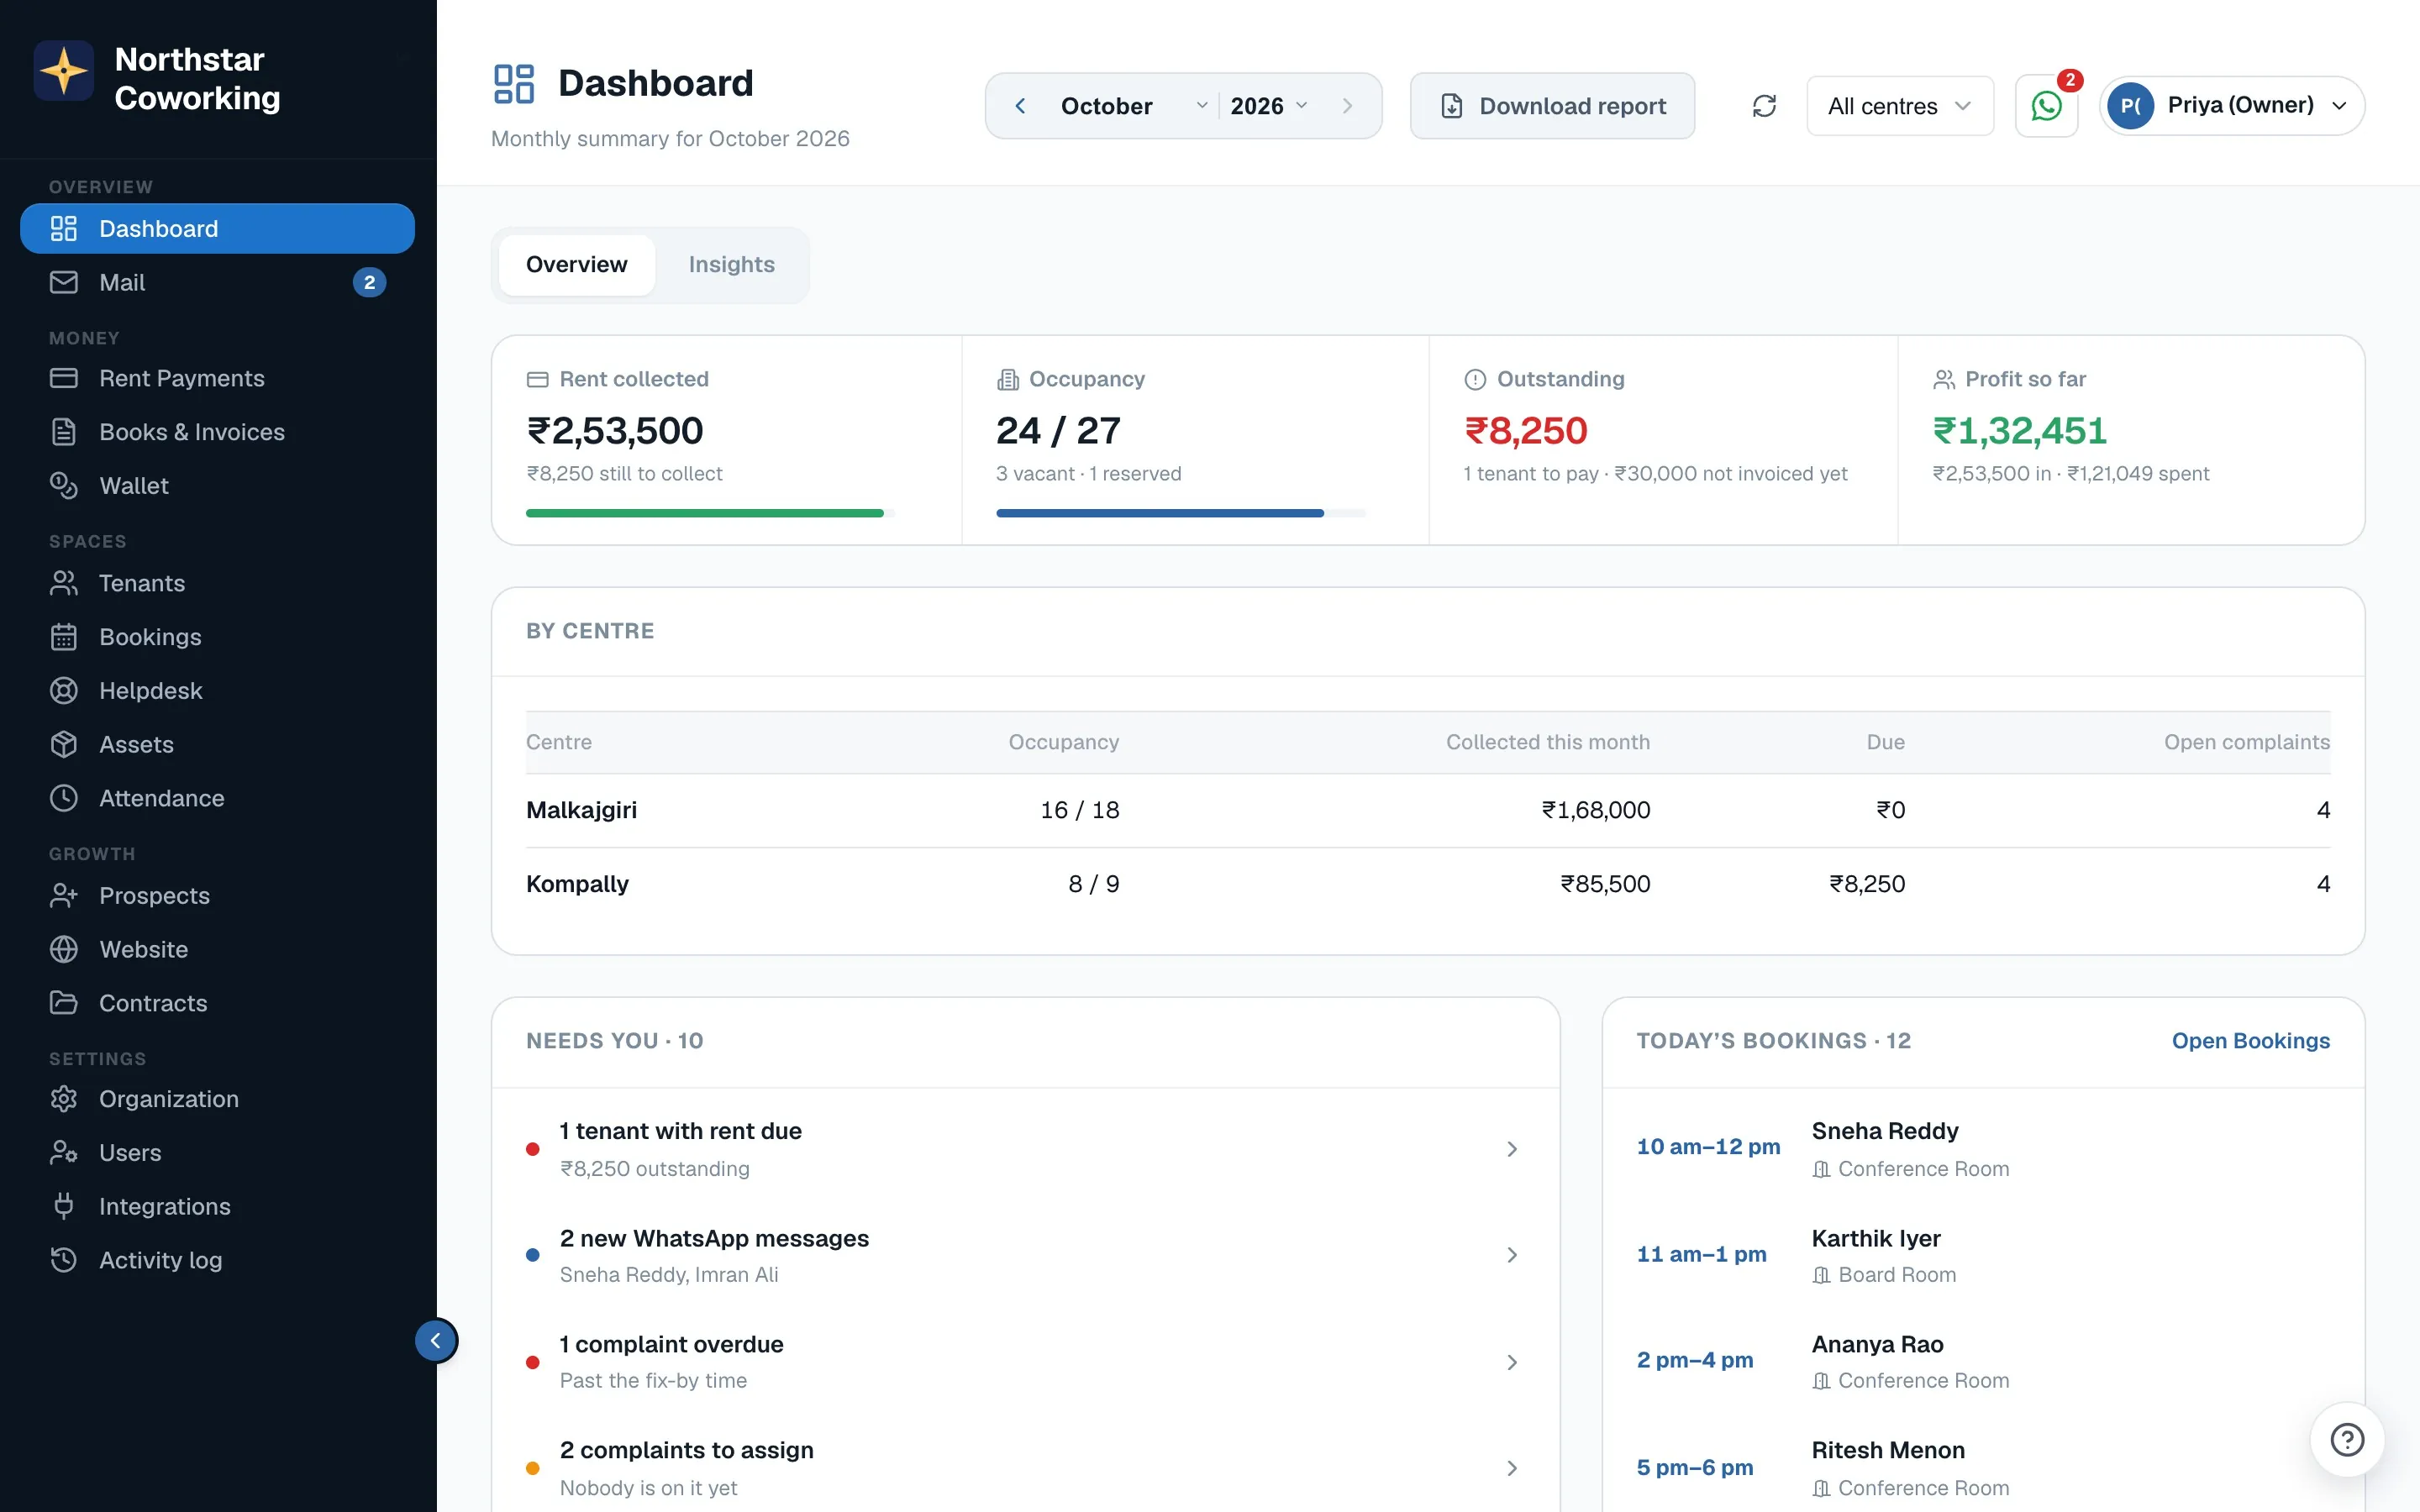Open Tenants in sidebar

217,583
